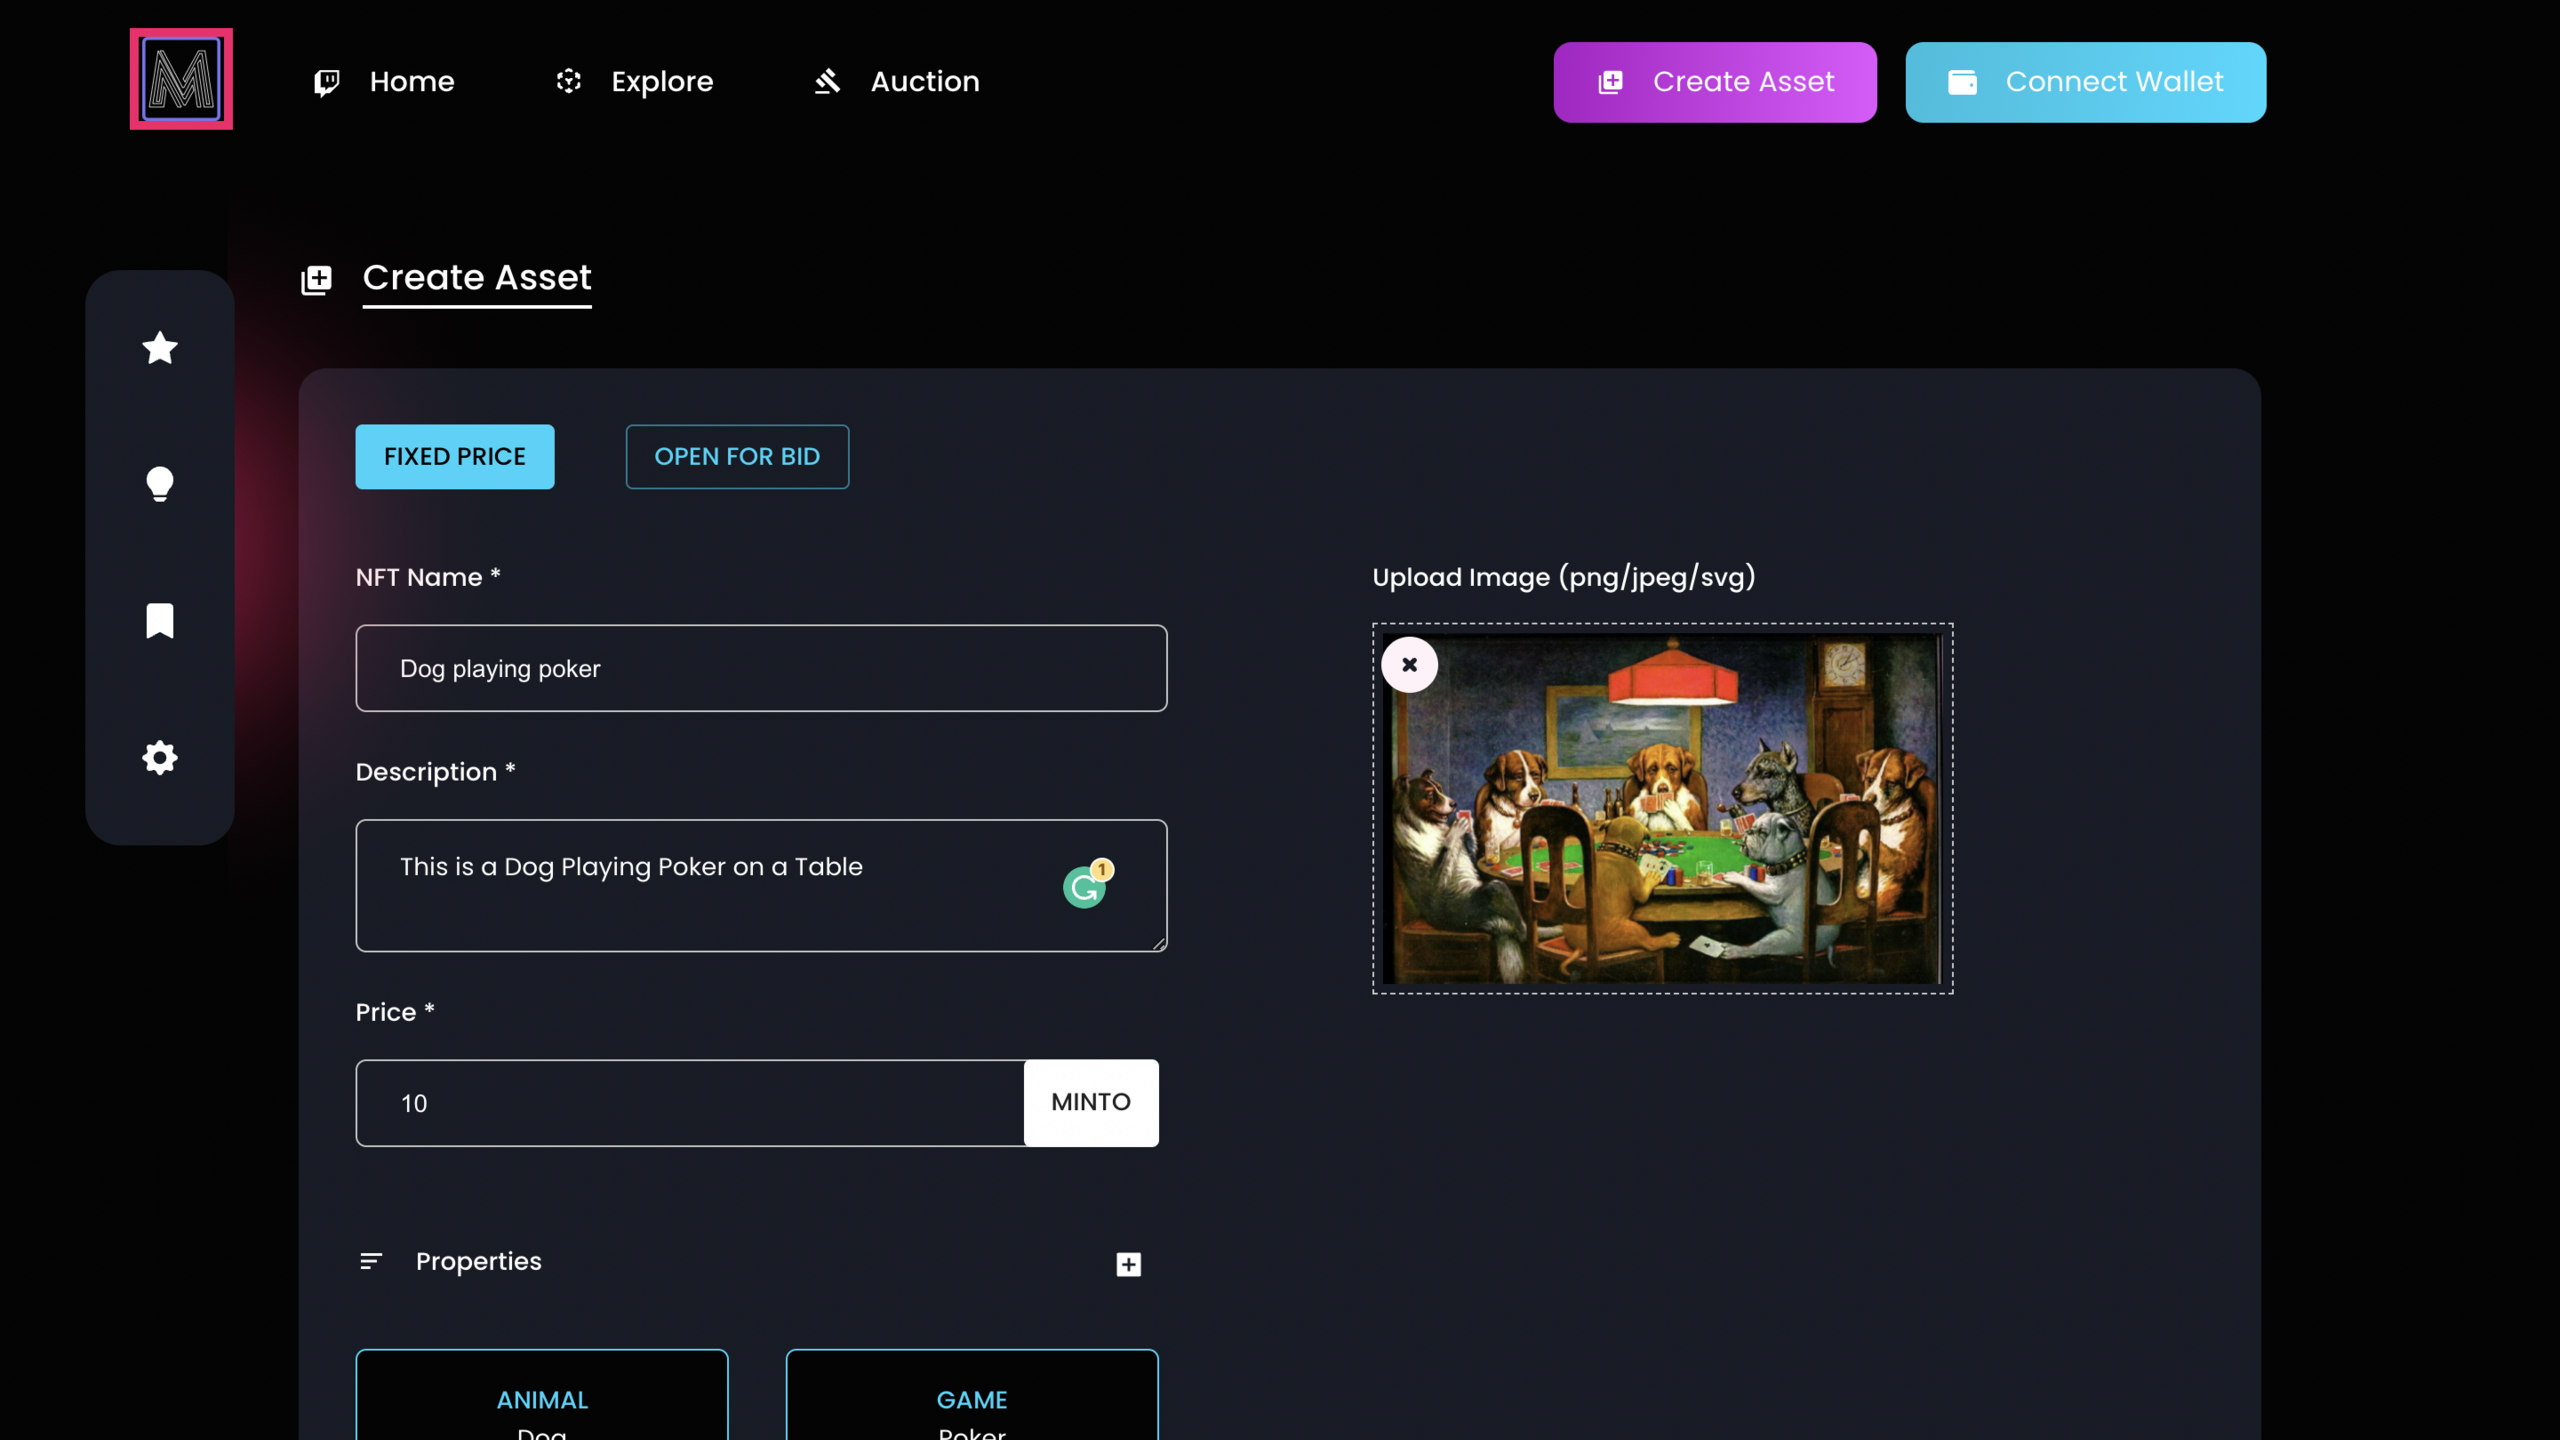The height and width of the screenshot is (1440, 2560).
Task: Click the Properties list icon
Action: [371, 1262]
